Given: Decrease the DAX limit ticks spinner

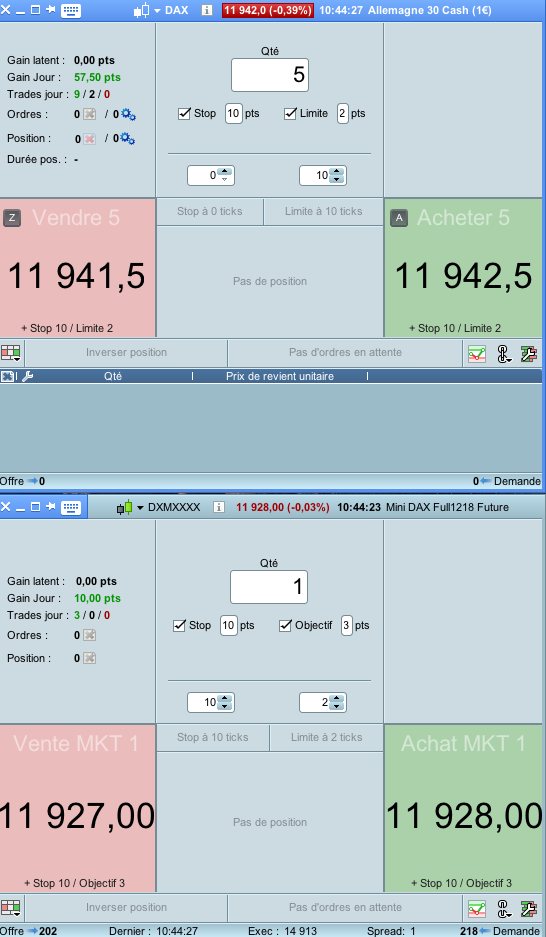Looking at the screenshot, I should coord(337,179).
